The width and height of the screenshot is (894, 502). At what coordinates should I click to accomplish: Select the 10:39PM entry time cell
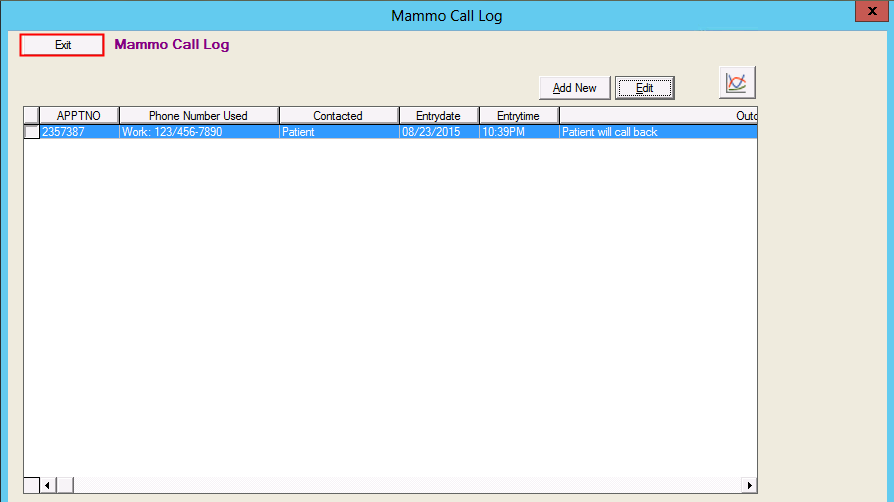point(518,132)
